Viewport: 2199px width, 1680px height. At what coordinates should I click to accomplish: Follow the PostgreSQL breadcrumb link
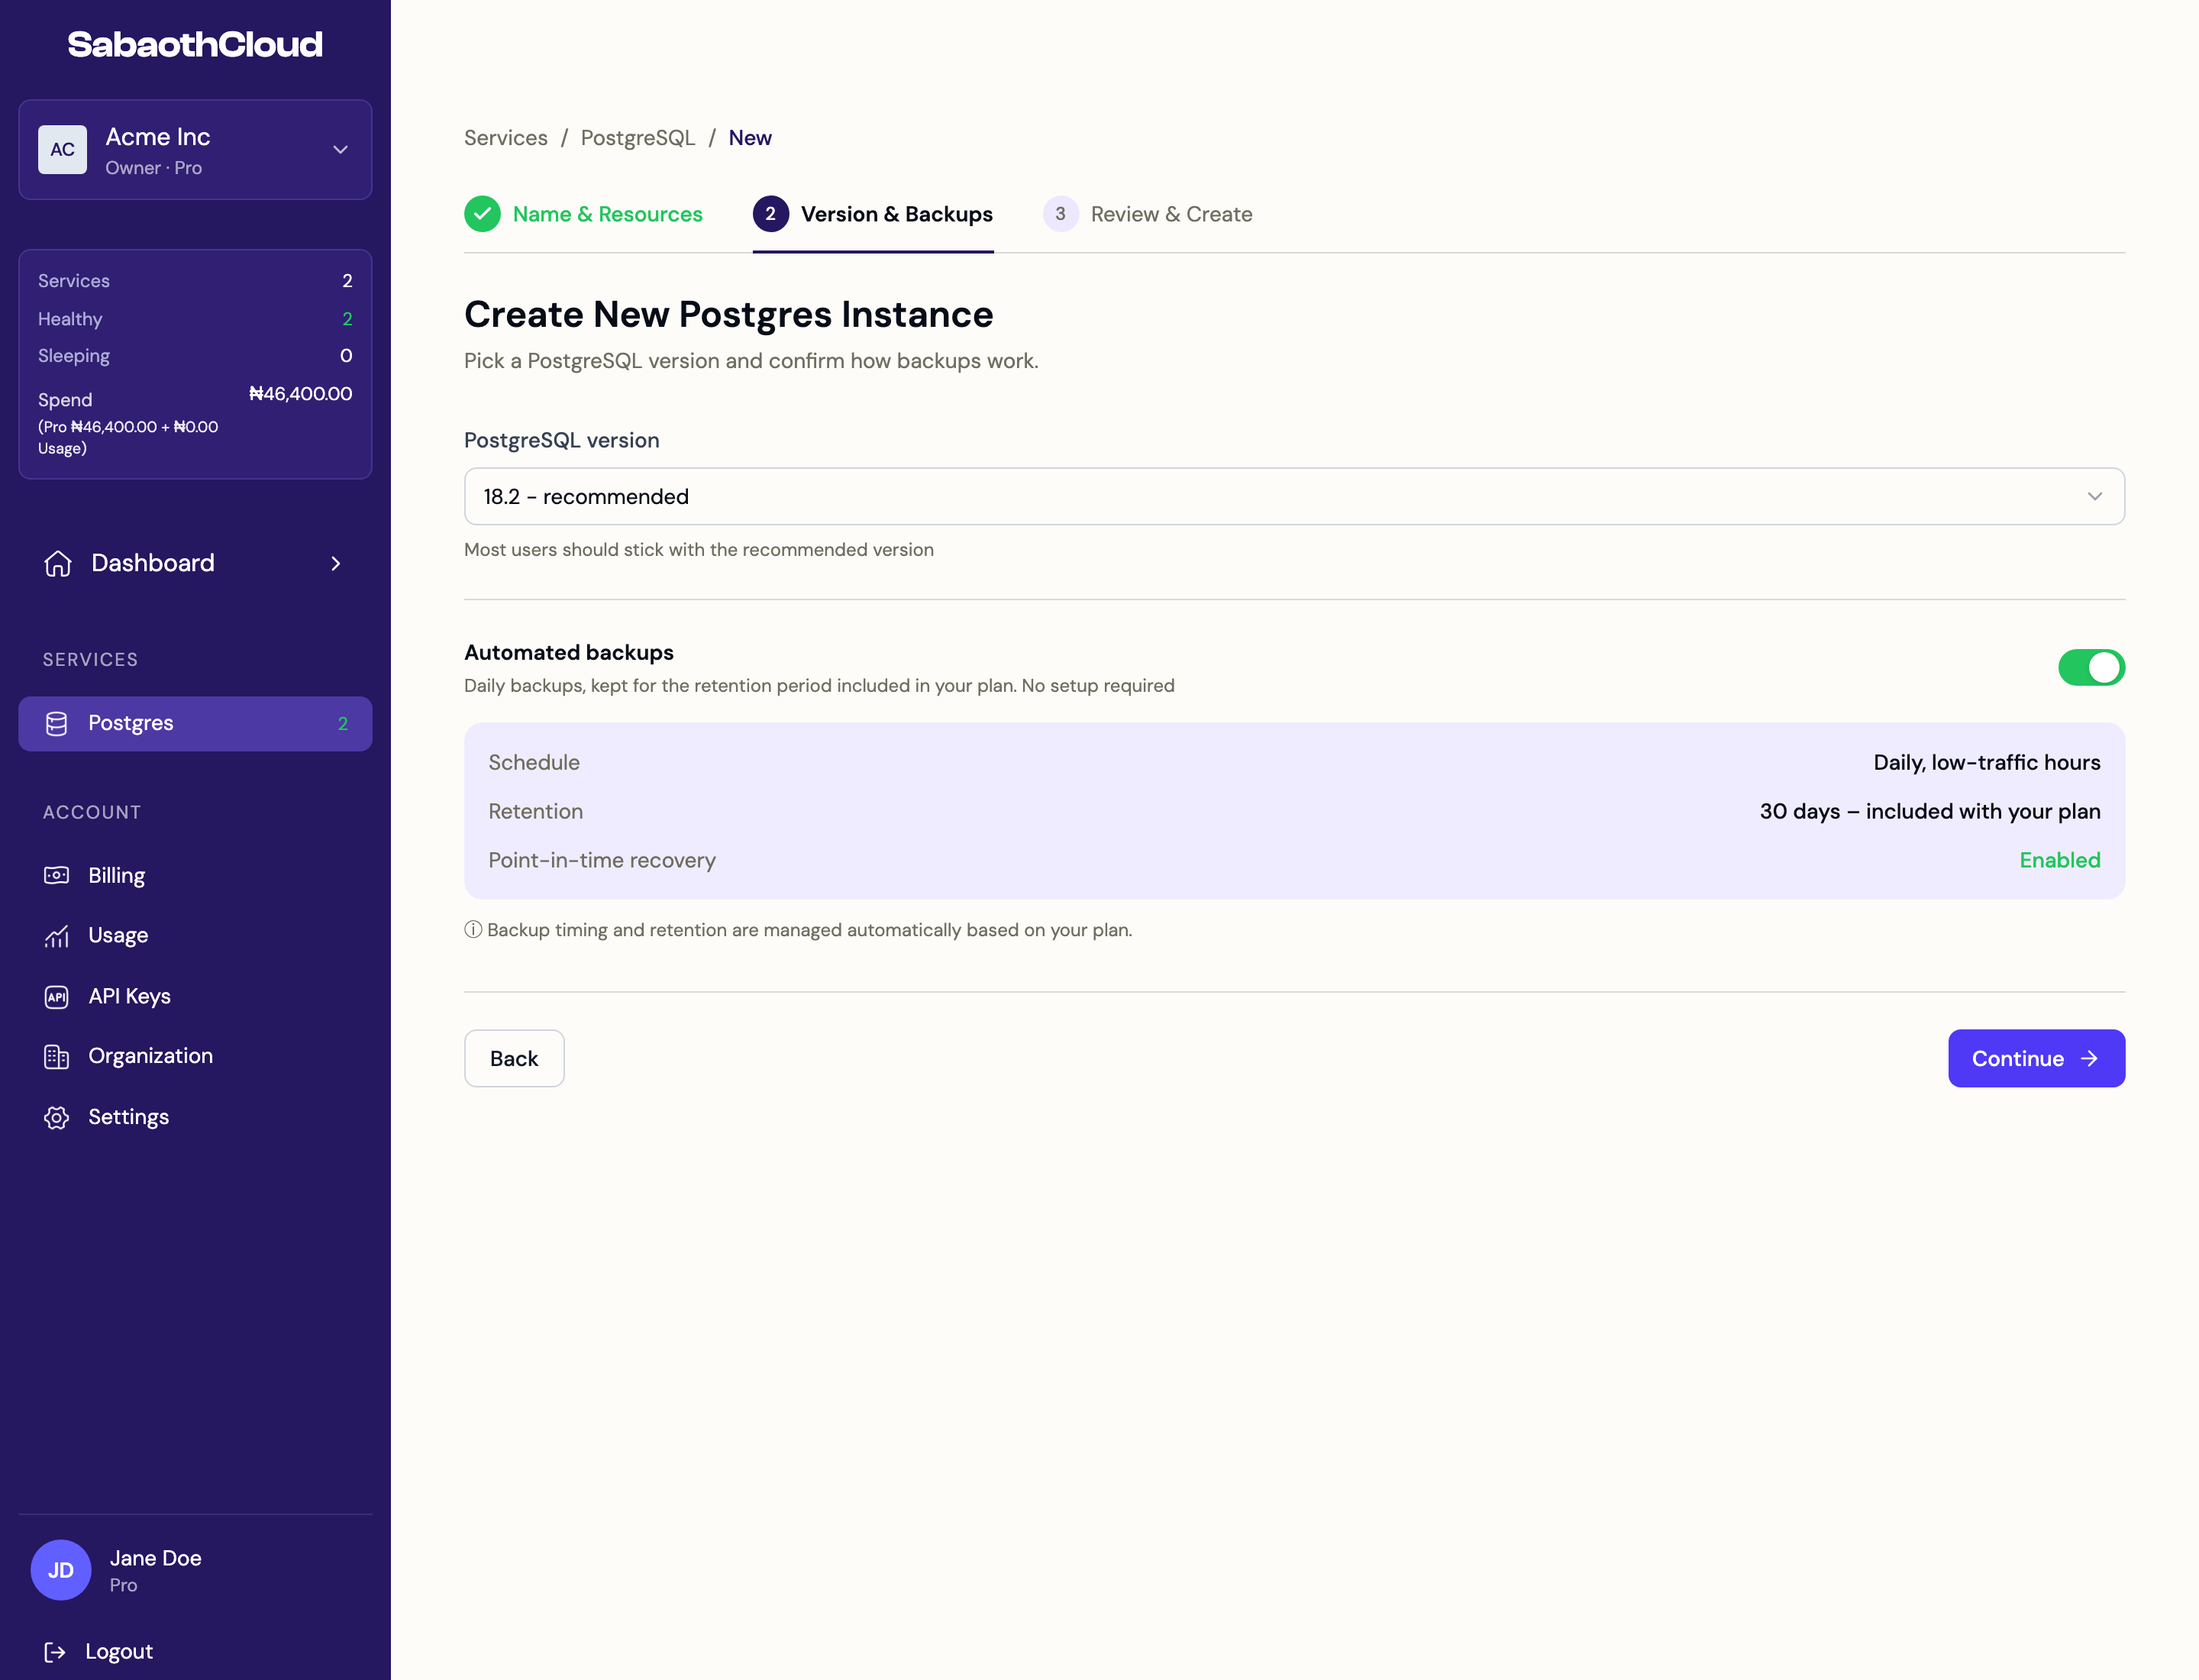click(638, 138)
